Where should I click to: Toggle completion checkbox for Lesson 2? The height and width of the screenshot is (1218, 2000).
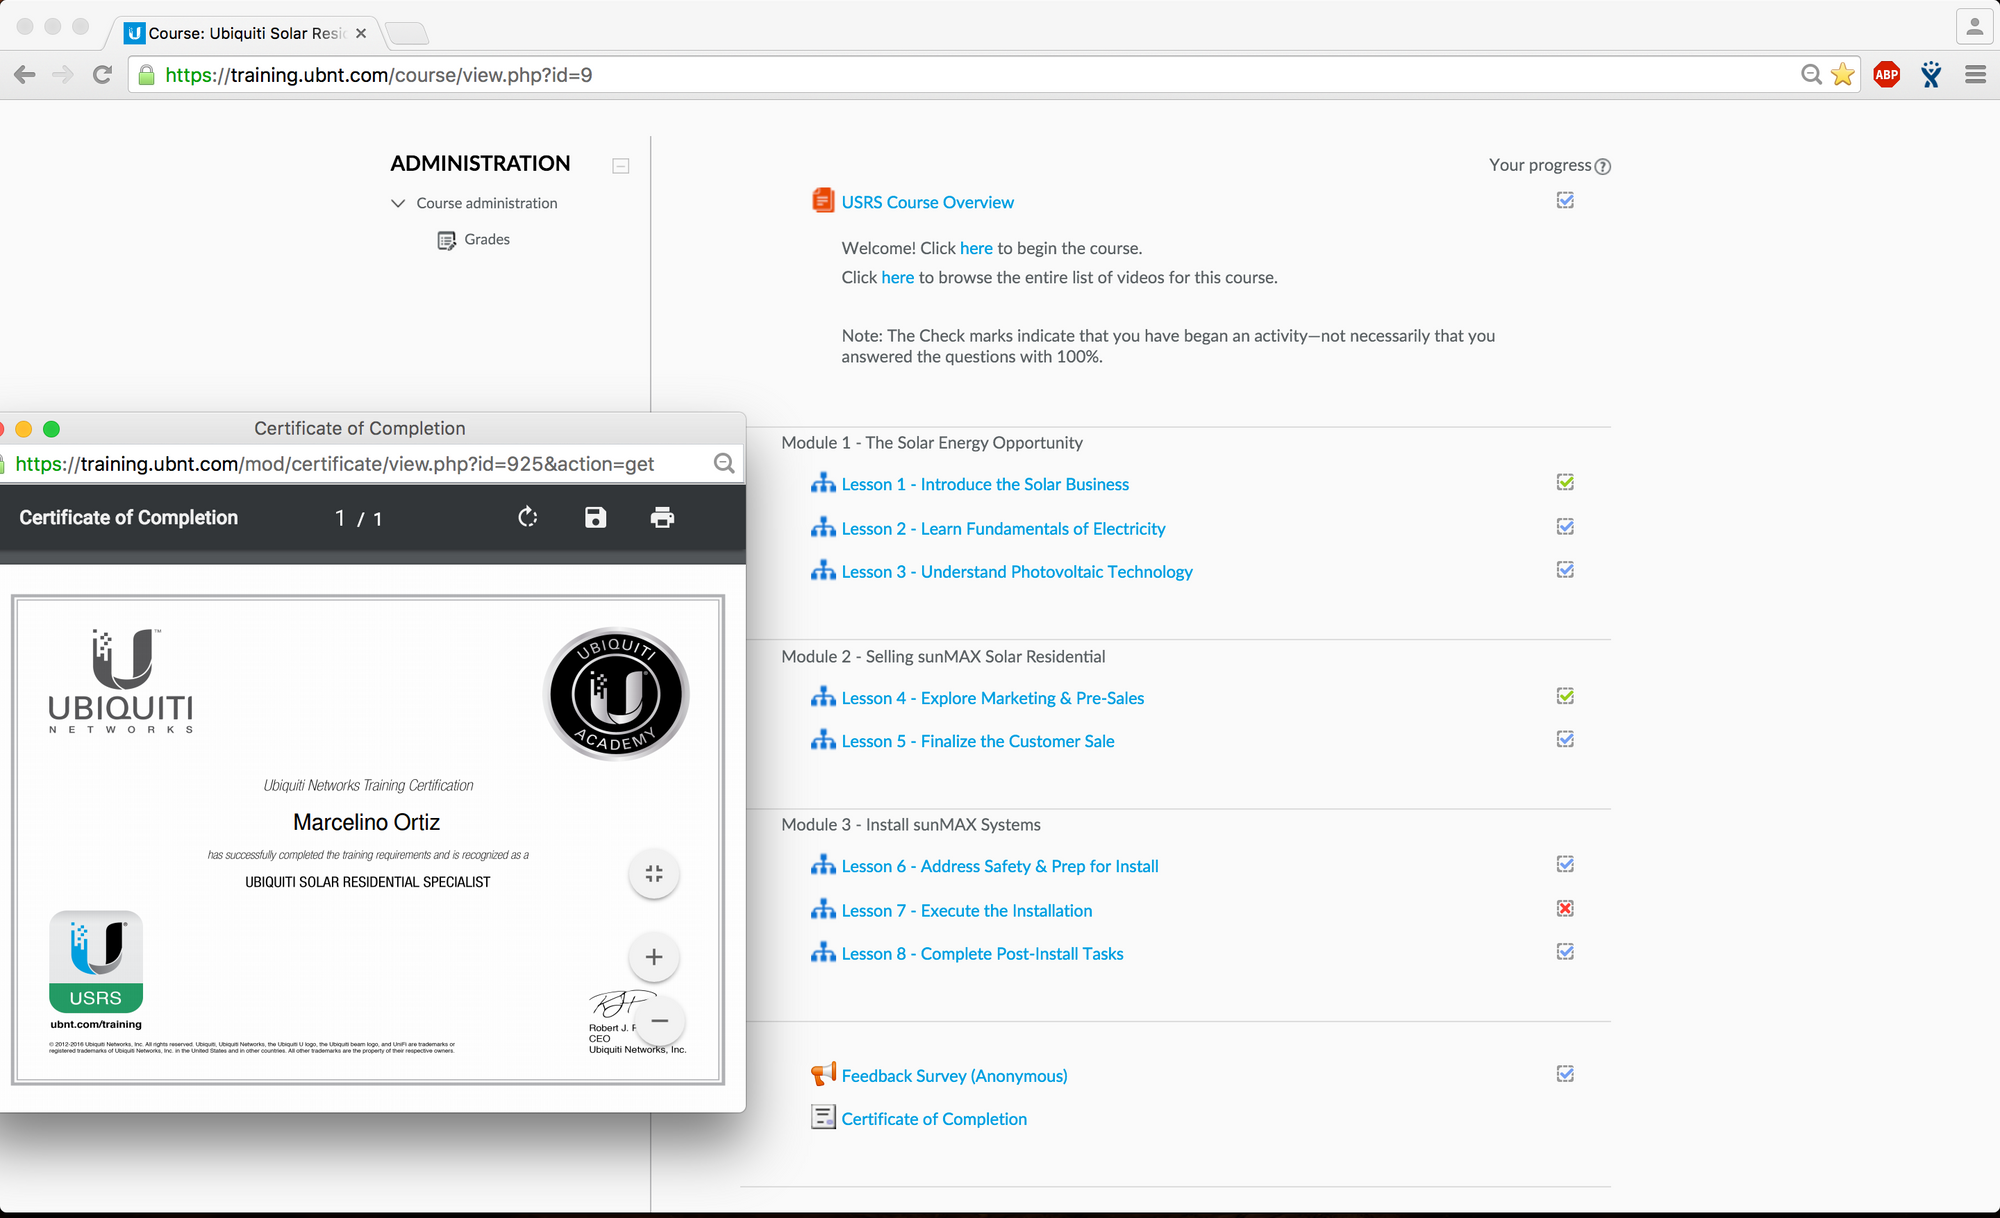click(x=1566, y=527)
